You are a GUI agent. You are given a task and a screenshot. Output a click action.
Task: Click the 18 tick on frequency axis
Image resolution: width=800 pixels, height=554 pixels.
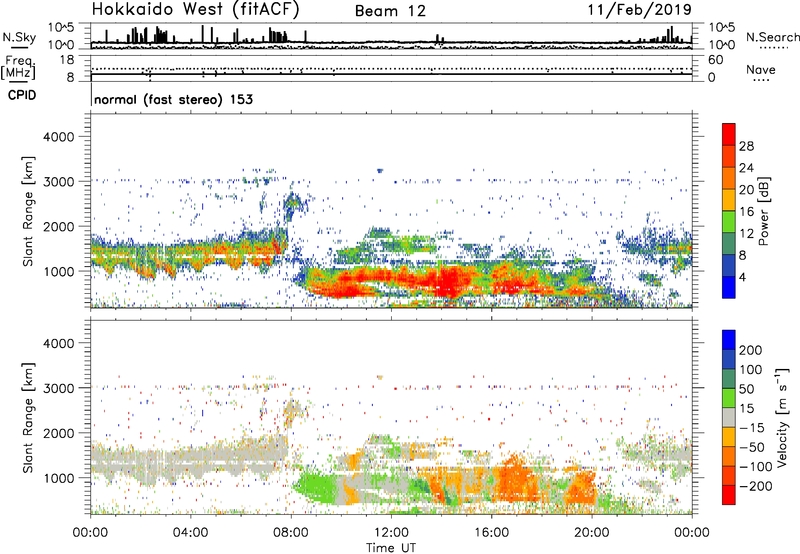point(67,60)
